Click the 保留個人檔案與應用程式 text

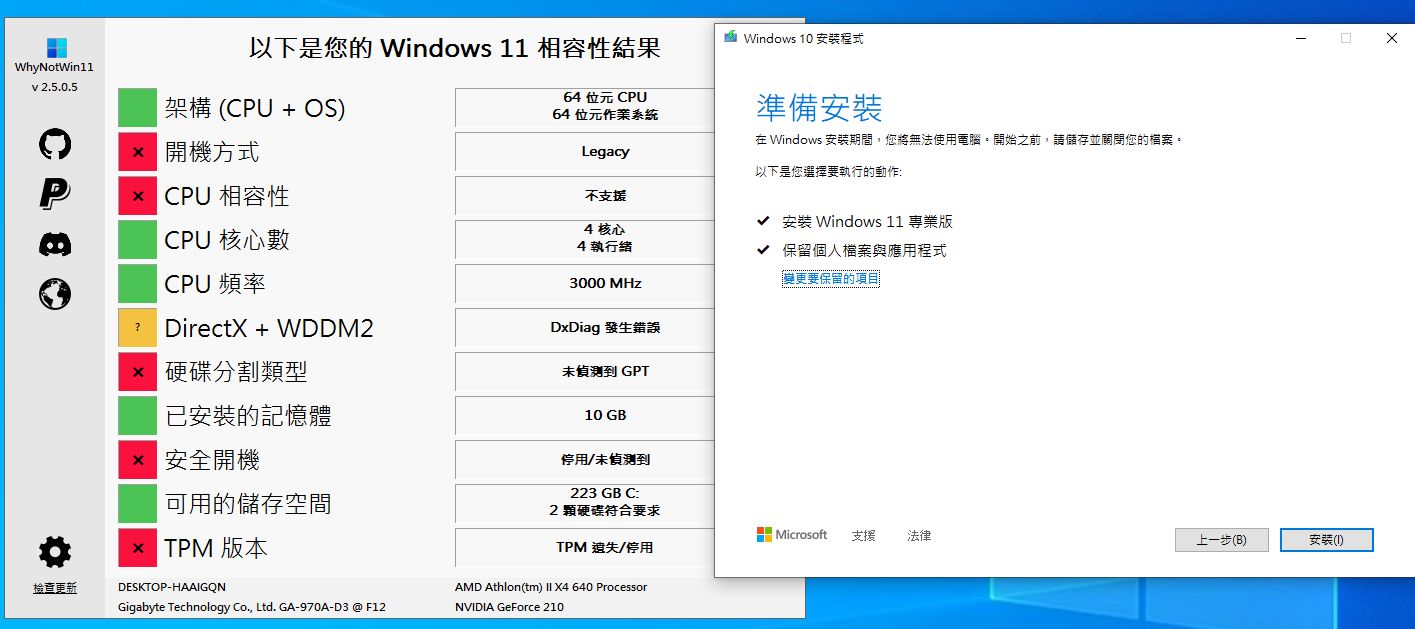(864, 250)
